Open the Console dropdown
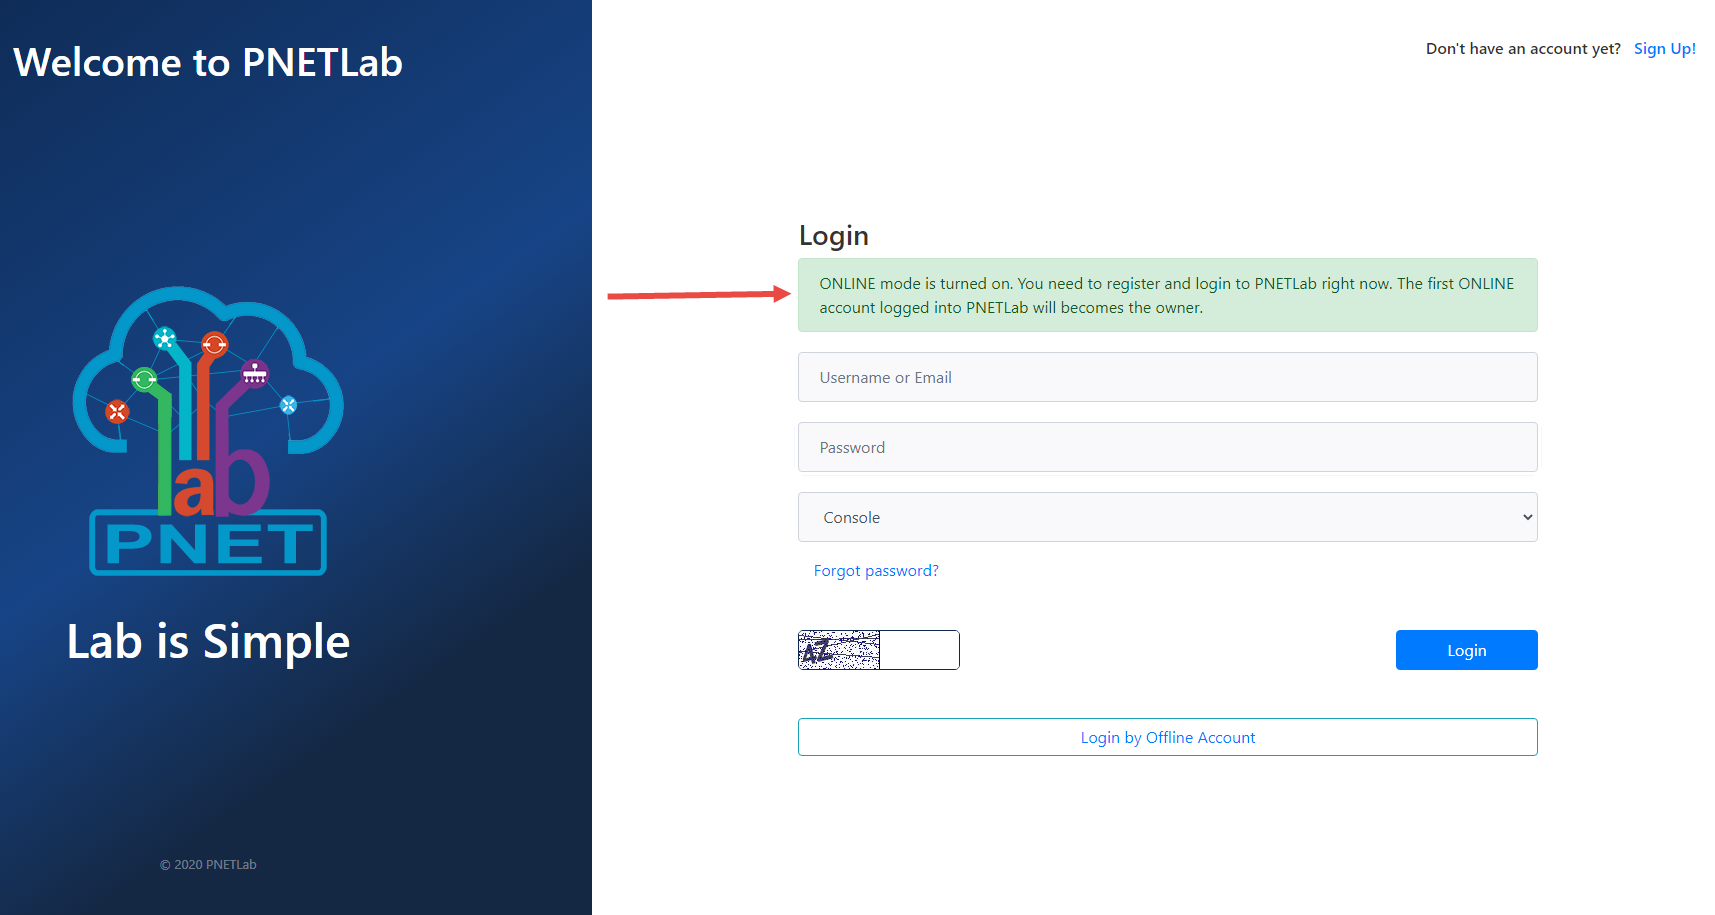 pos(1166,517)
